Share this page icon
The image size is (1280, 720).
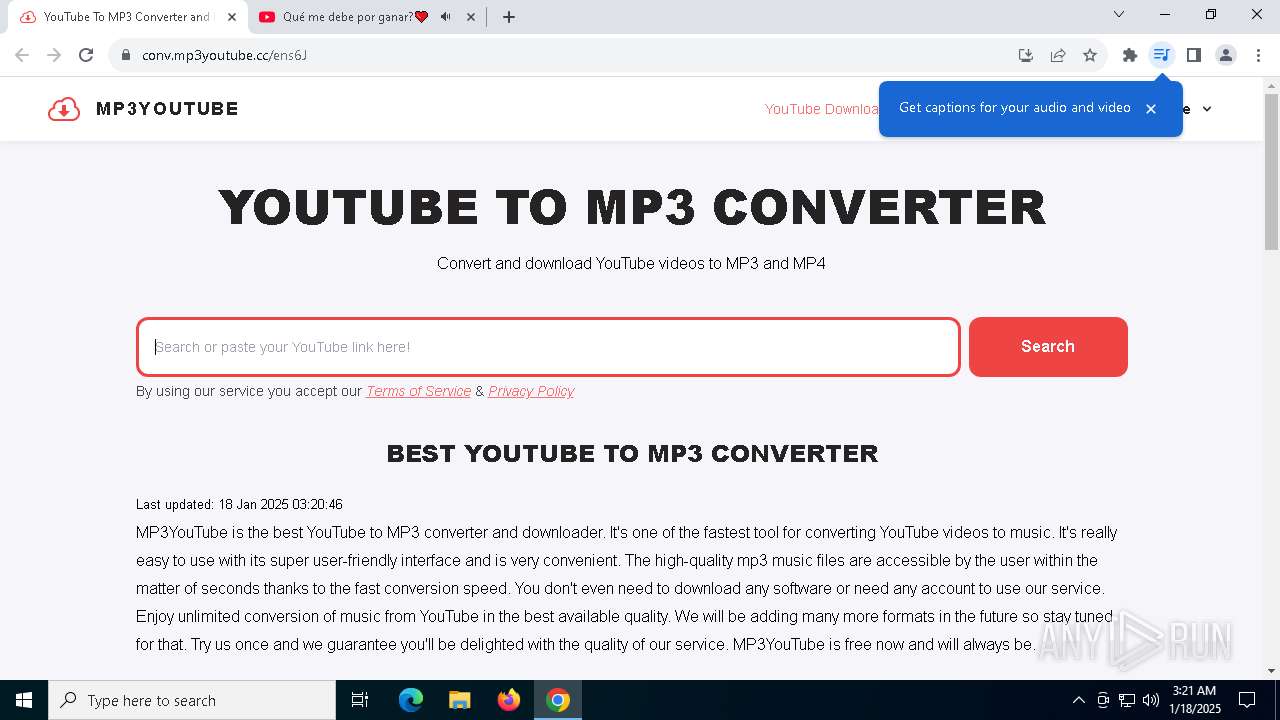coord(1058,55)
